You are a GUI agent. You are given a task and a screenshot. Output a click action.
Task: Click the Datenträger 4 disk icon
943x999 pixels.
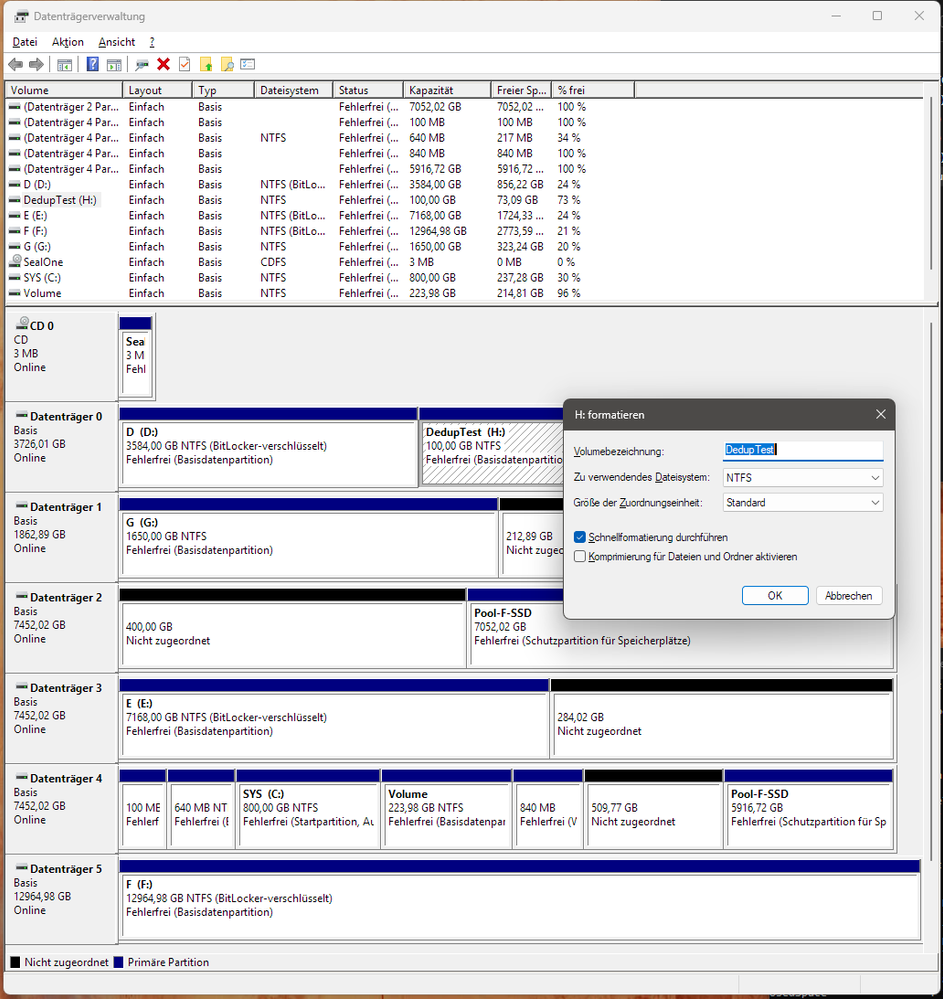click(x=22, y=777)
